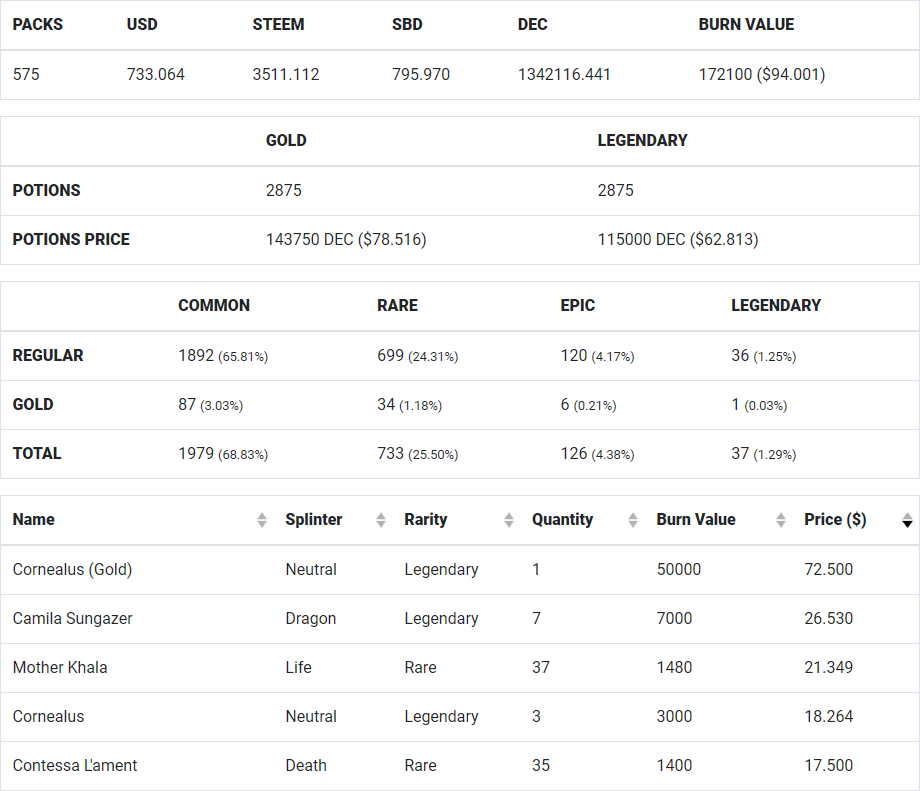Select the Cornealus (Gold) row name
The height and width of the screenshot is (791, 920).
click(72, 569)
